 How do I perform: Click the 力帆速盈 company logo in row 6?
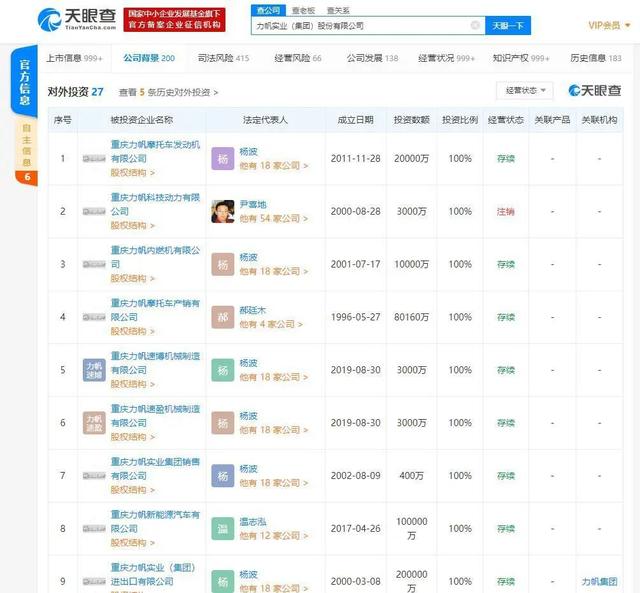pos(94,423)
